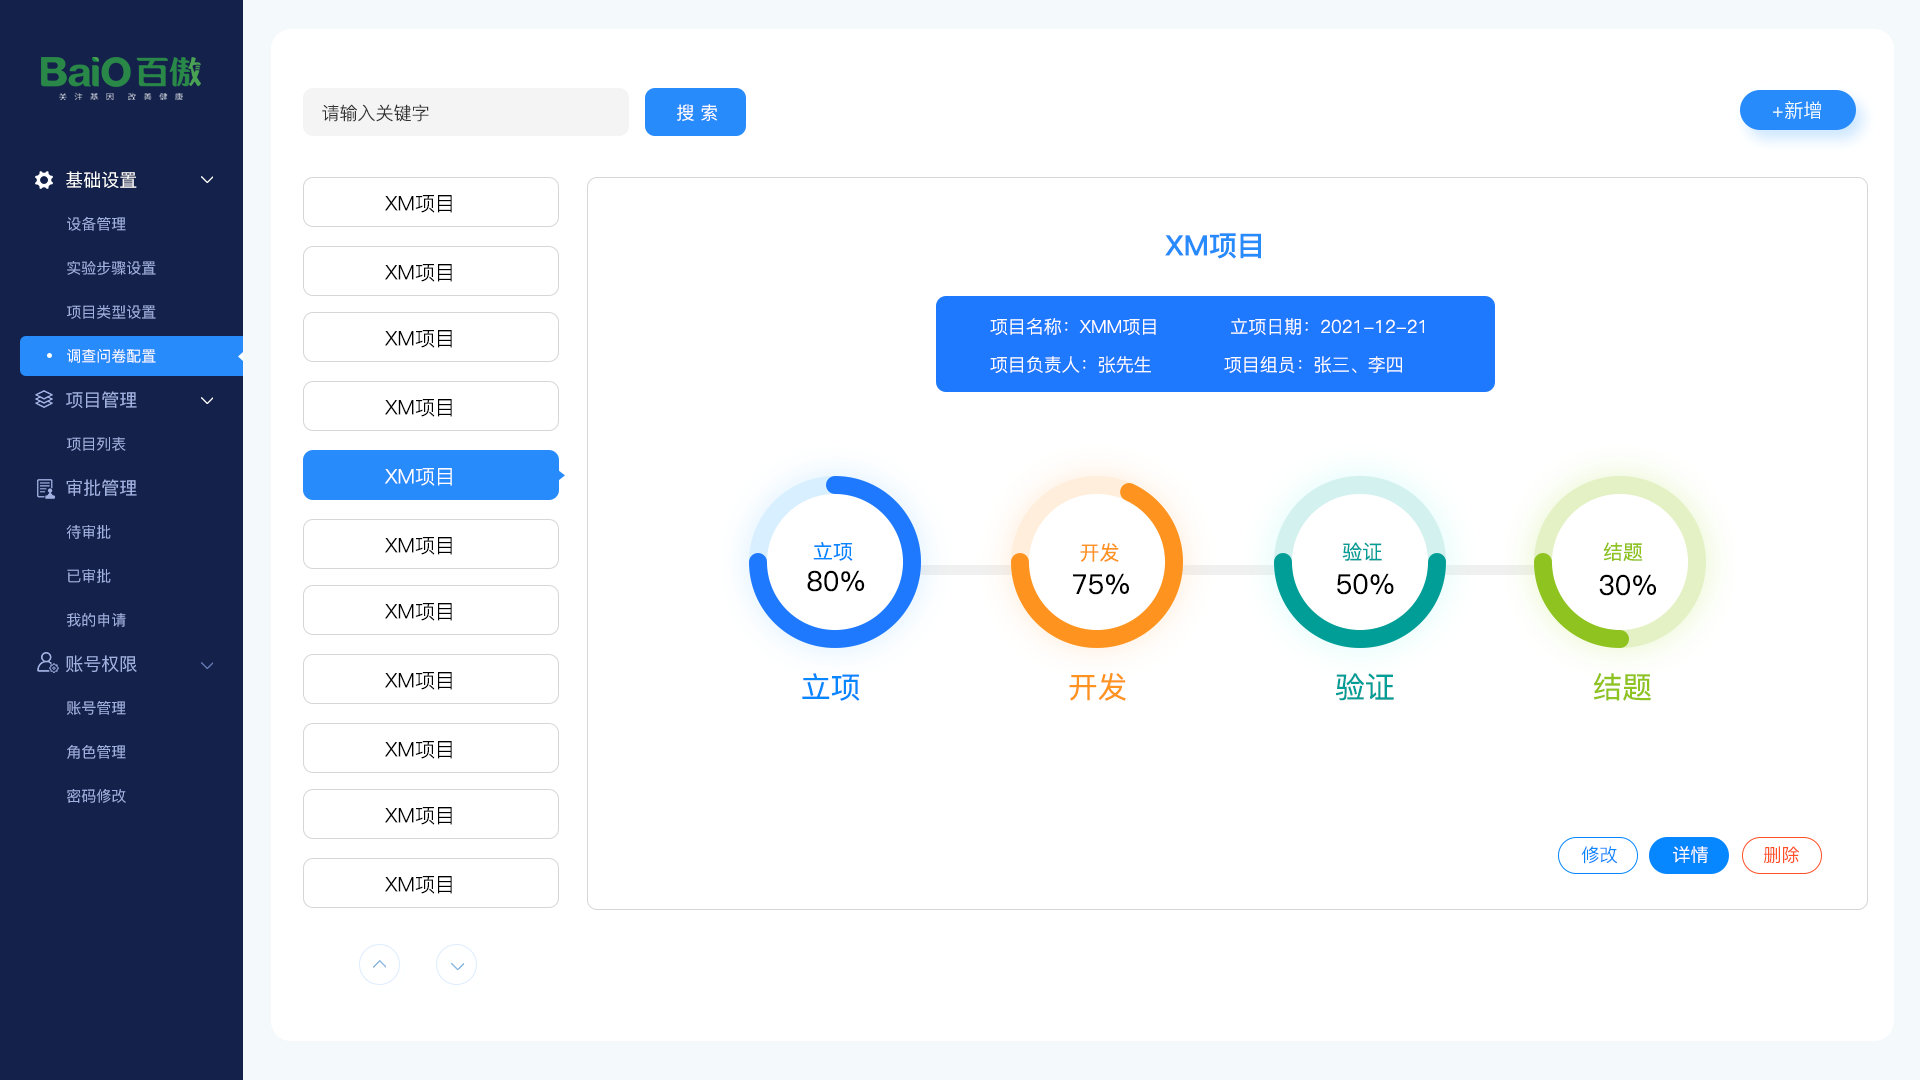Click the layers icon beside 项目管理
The height and width of the screenshot is (1080, 1920).
44,400
